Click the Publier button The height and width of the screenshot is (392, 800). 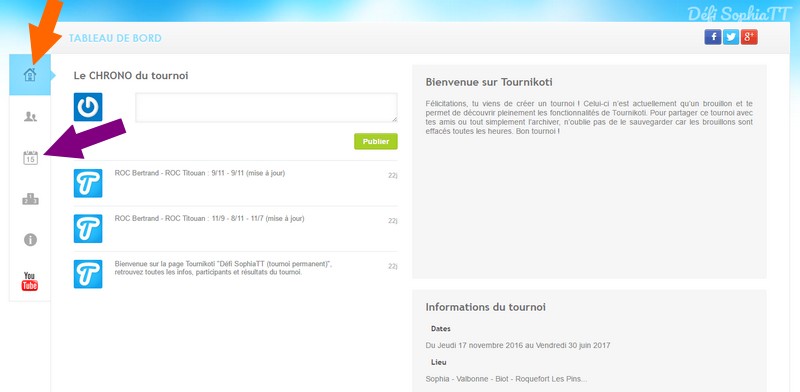(376, 141)
